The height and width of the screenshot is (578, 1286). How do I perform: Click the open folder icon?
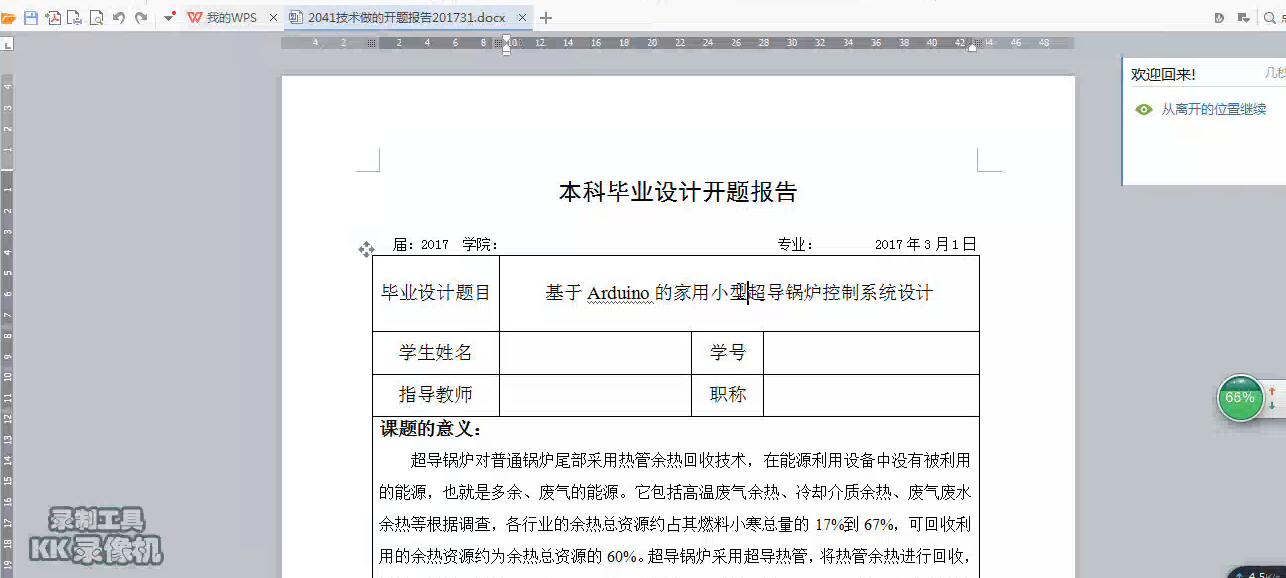click(8, 18)
